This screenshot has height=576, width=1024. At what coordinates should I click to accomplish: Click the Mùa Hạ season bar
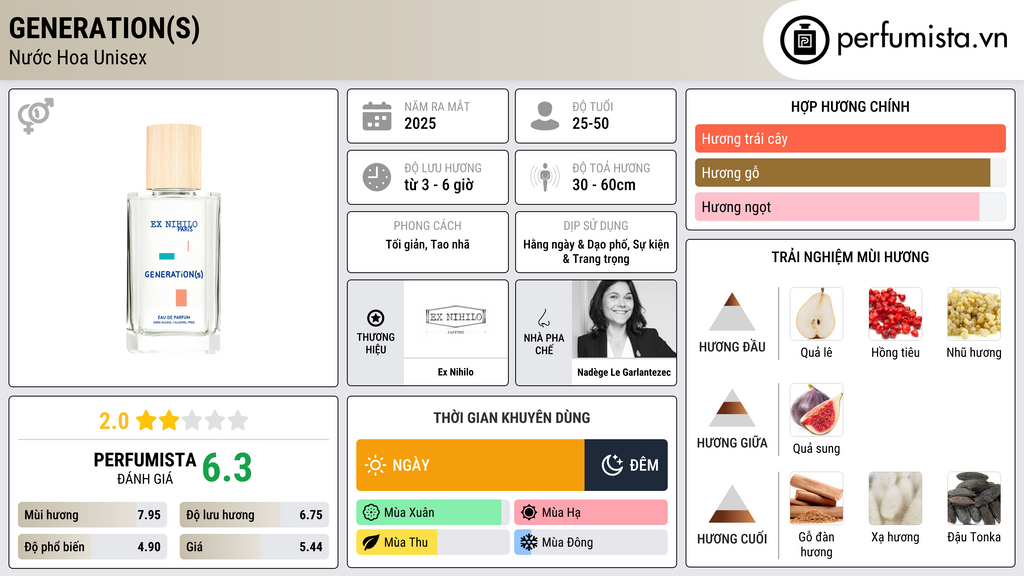point(591,513)
